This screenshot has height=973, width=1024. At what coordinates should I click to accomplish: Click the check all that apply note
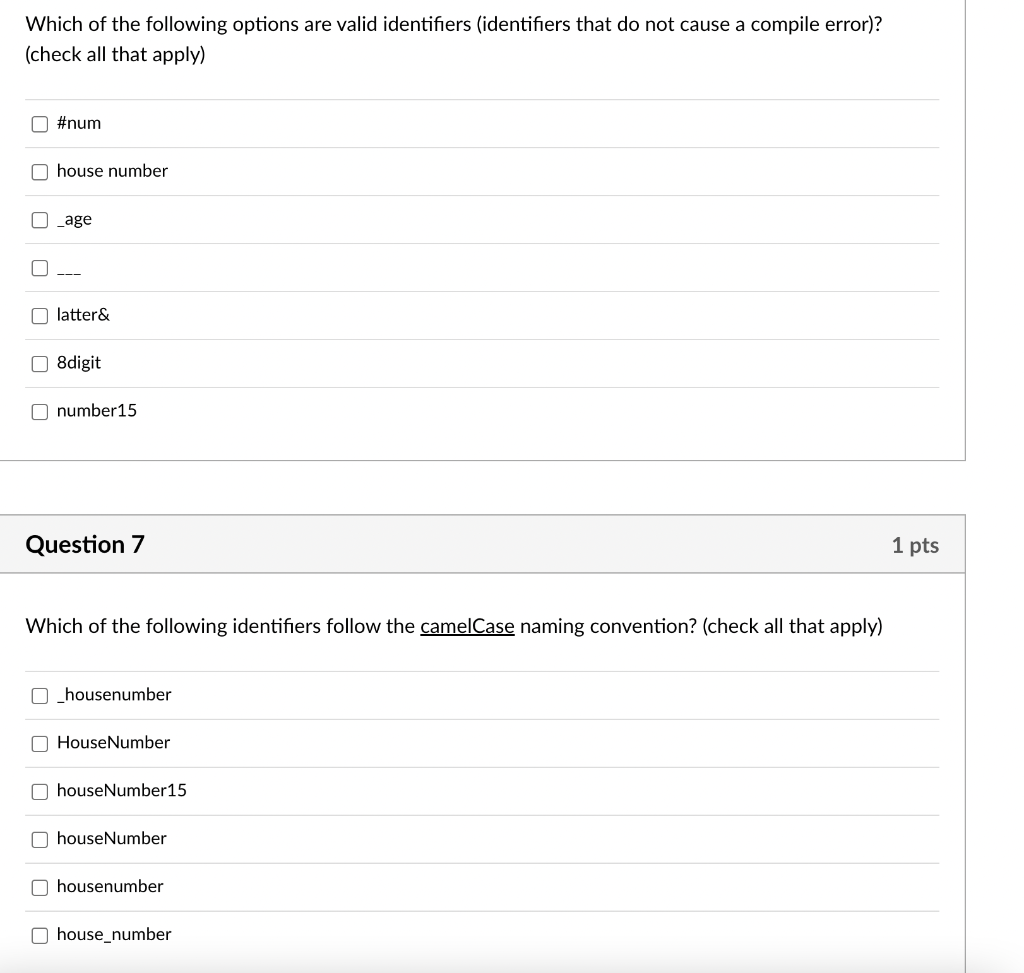114,54
